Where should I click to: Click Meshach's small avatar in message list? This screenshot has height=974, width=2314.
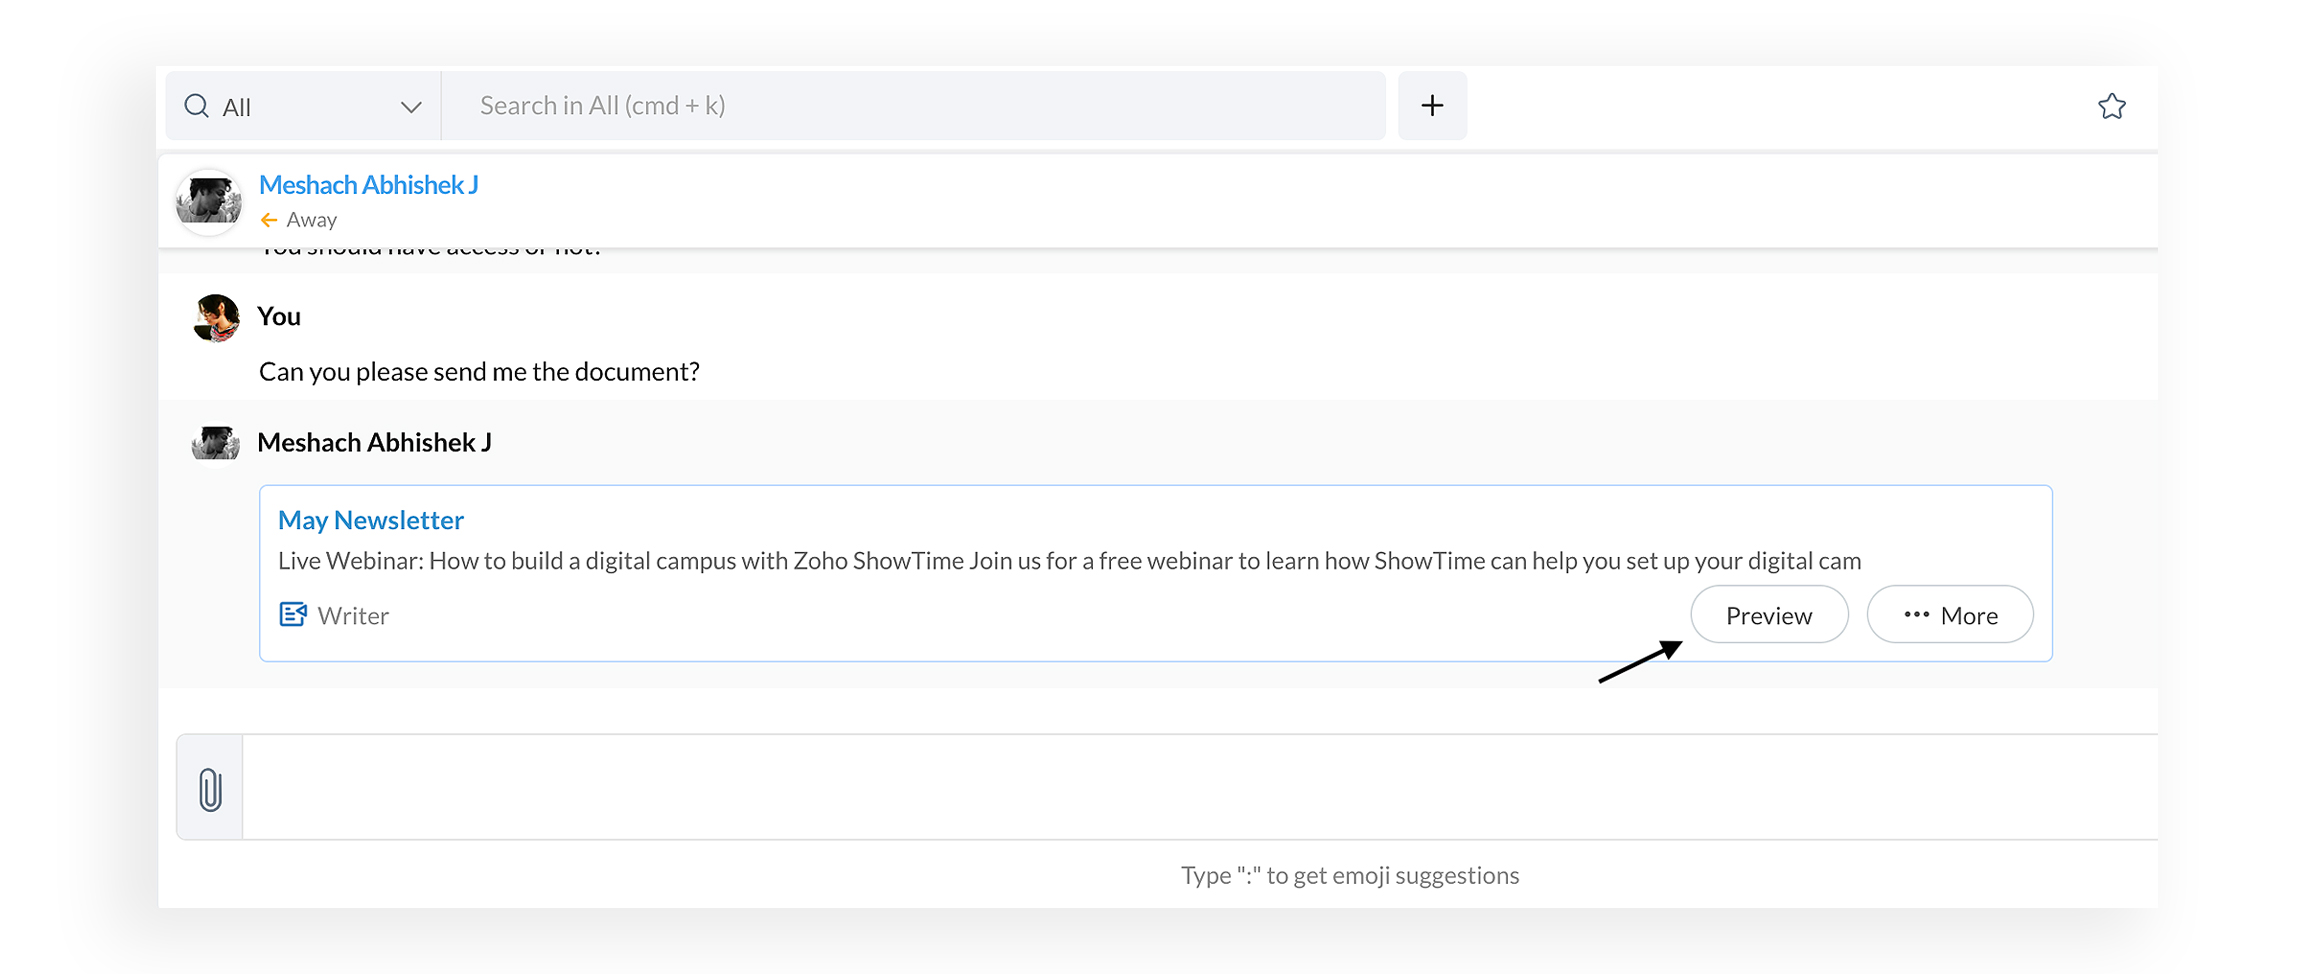point(216,443)
